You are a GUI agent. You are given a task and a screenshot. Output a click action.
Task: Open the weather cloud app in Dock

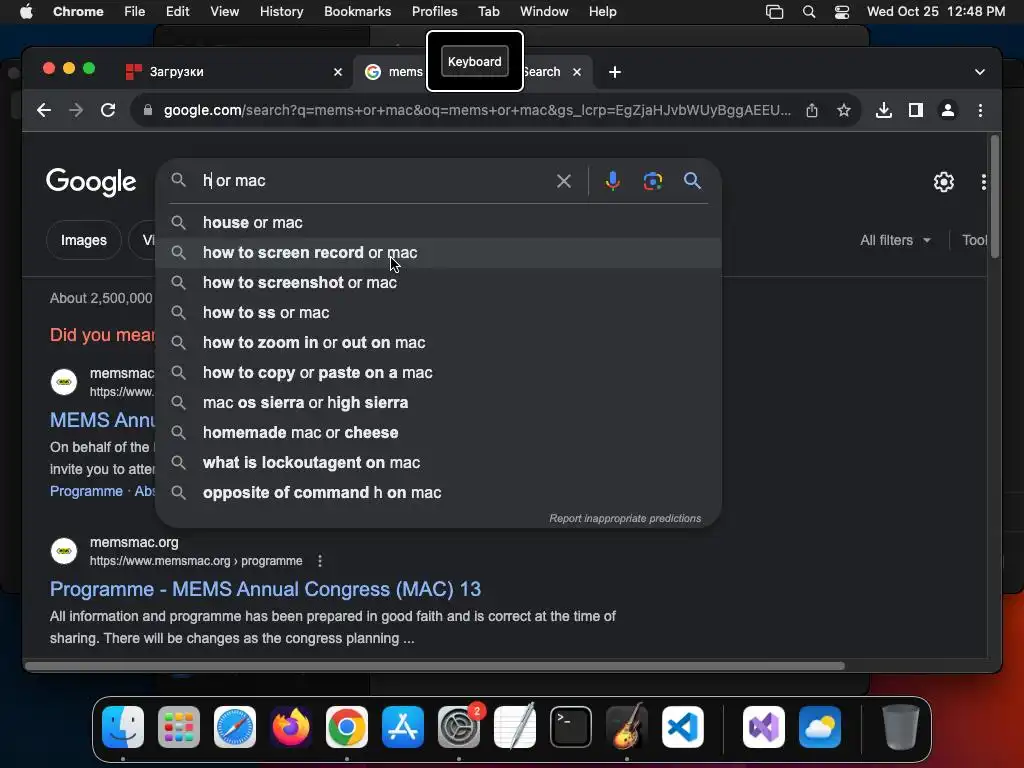pos(820,727)
